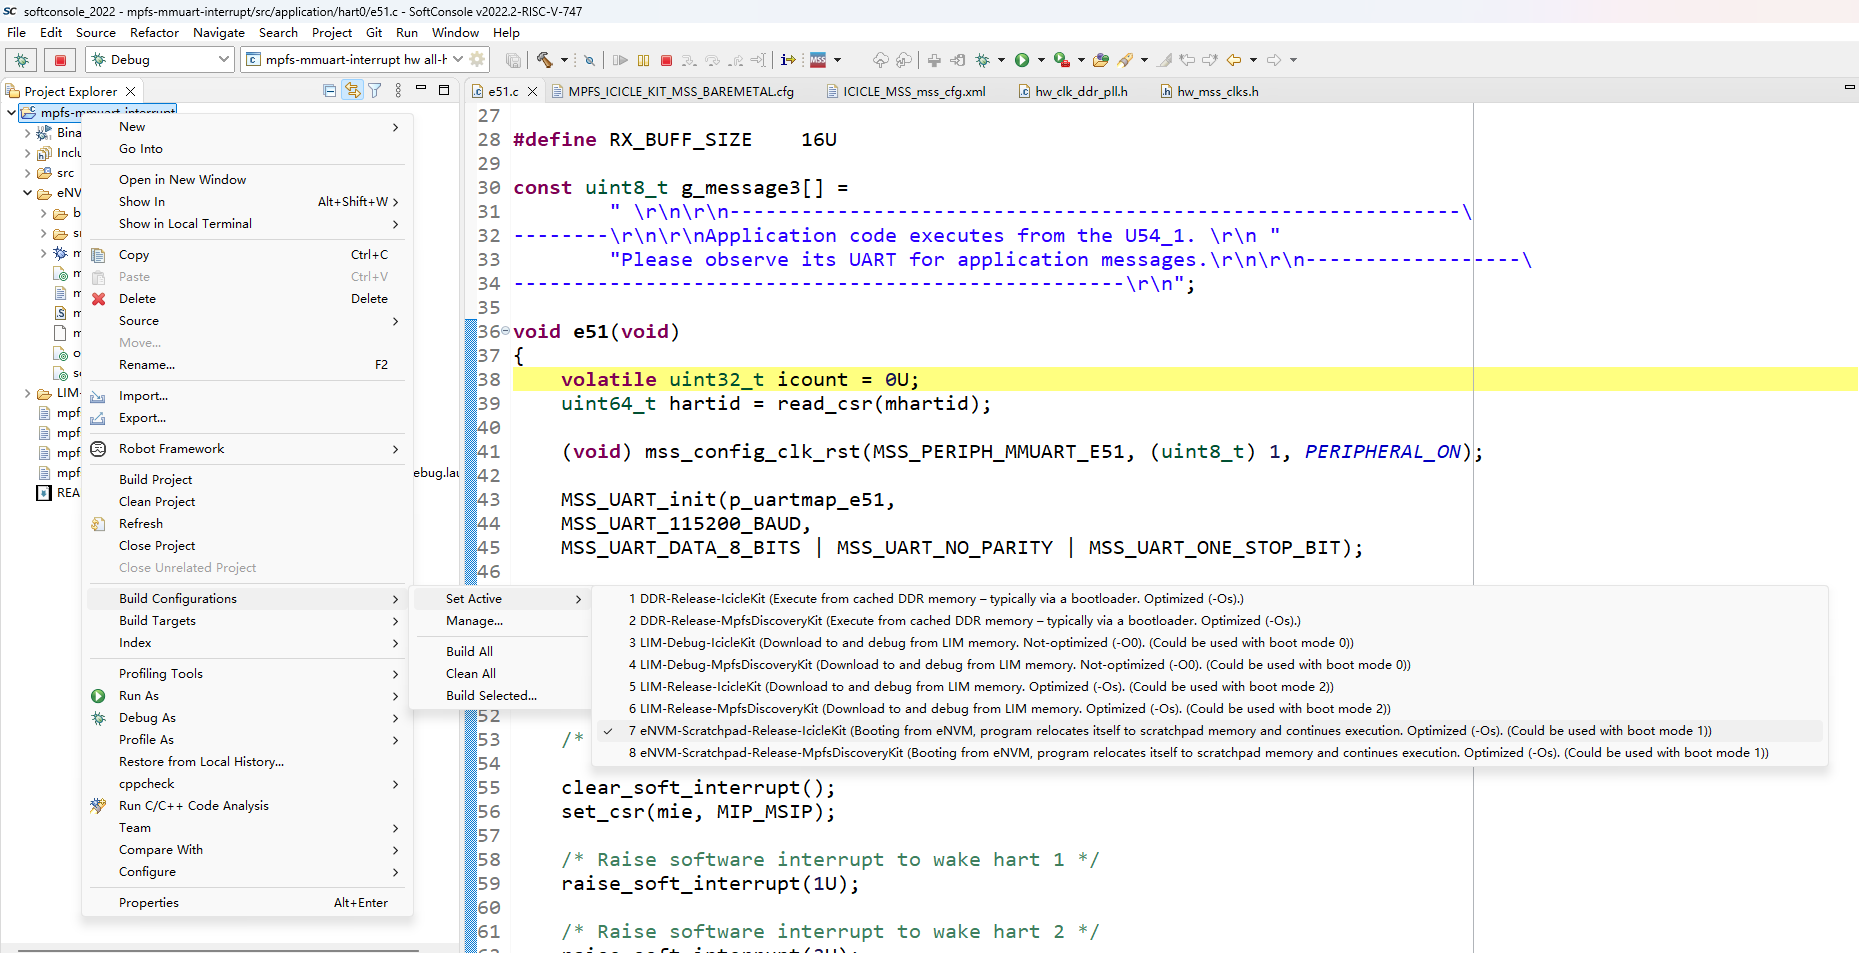Choose Build Project in context menu

(x=246, y=480)
